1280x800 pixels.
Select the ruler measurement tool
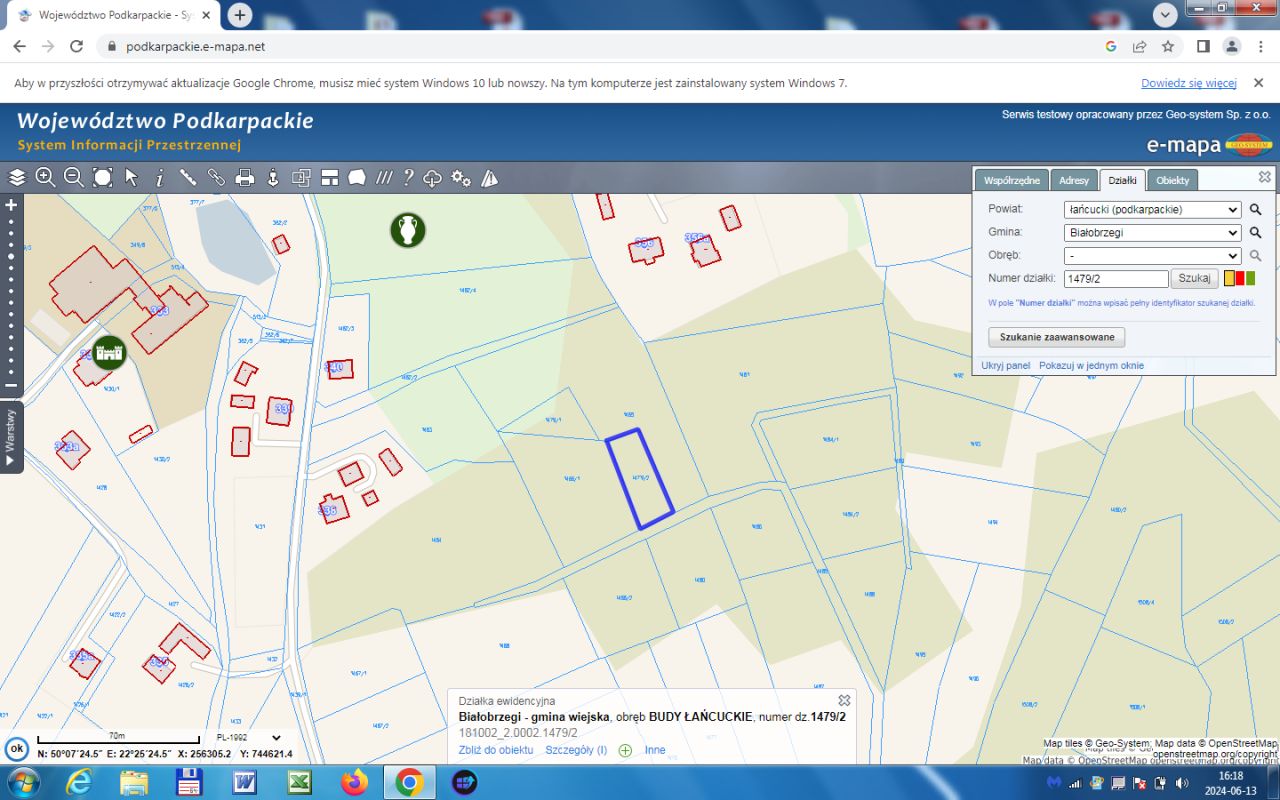pyautogui.click(x=187, y=178)
